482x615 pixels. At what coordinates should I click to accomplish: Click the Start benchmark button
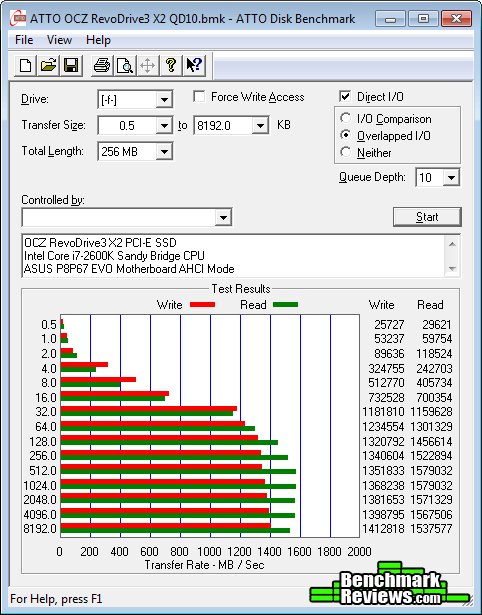(x=427, y=217)
